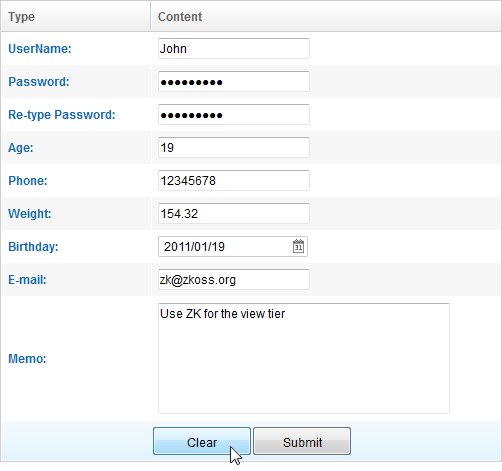The height and width of the screenshot is (471, 502).
Task: Focus the UserName field containing John
Action: click(234, 49)
